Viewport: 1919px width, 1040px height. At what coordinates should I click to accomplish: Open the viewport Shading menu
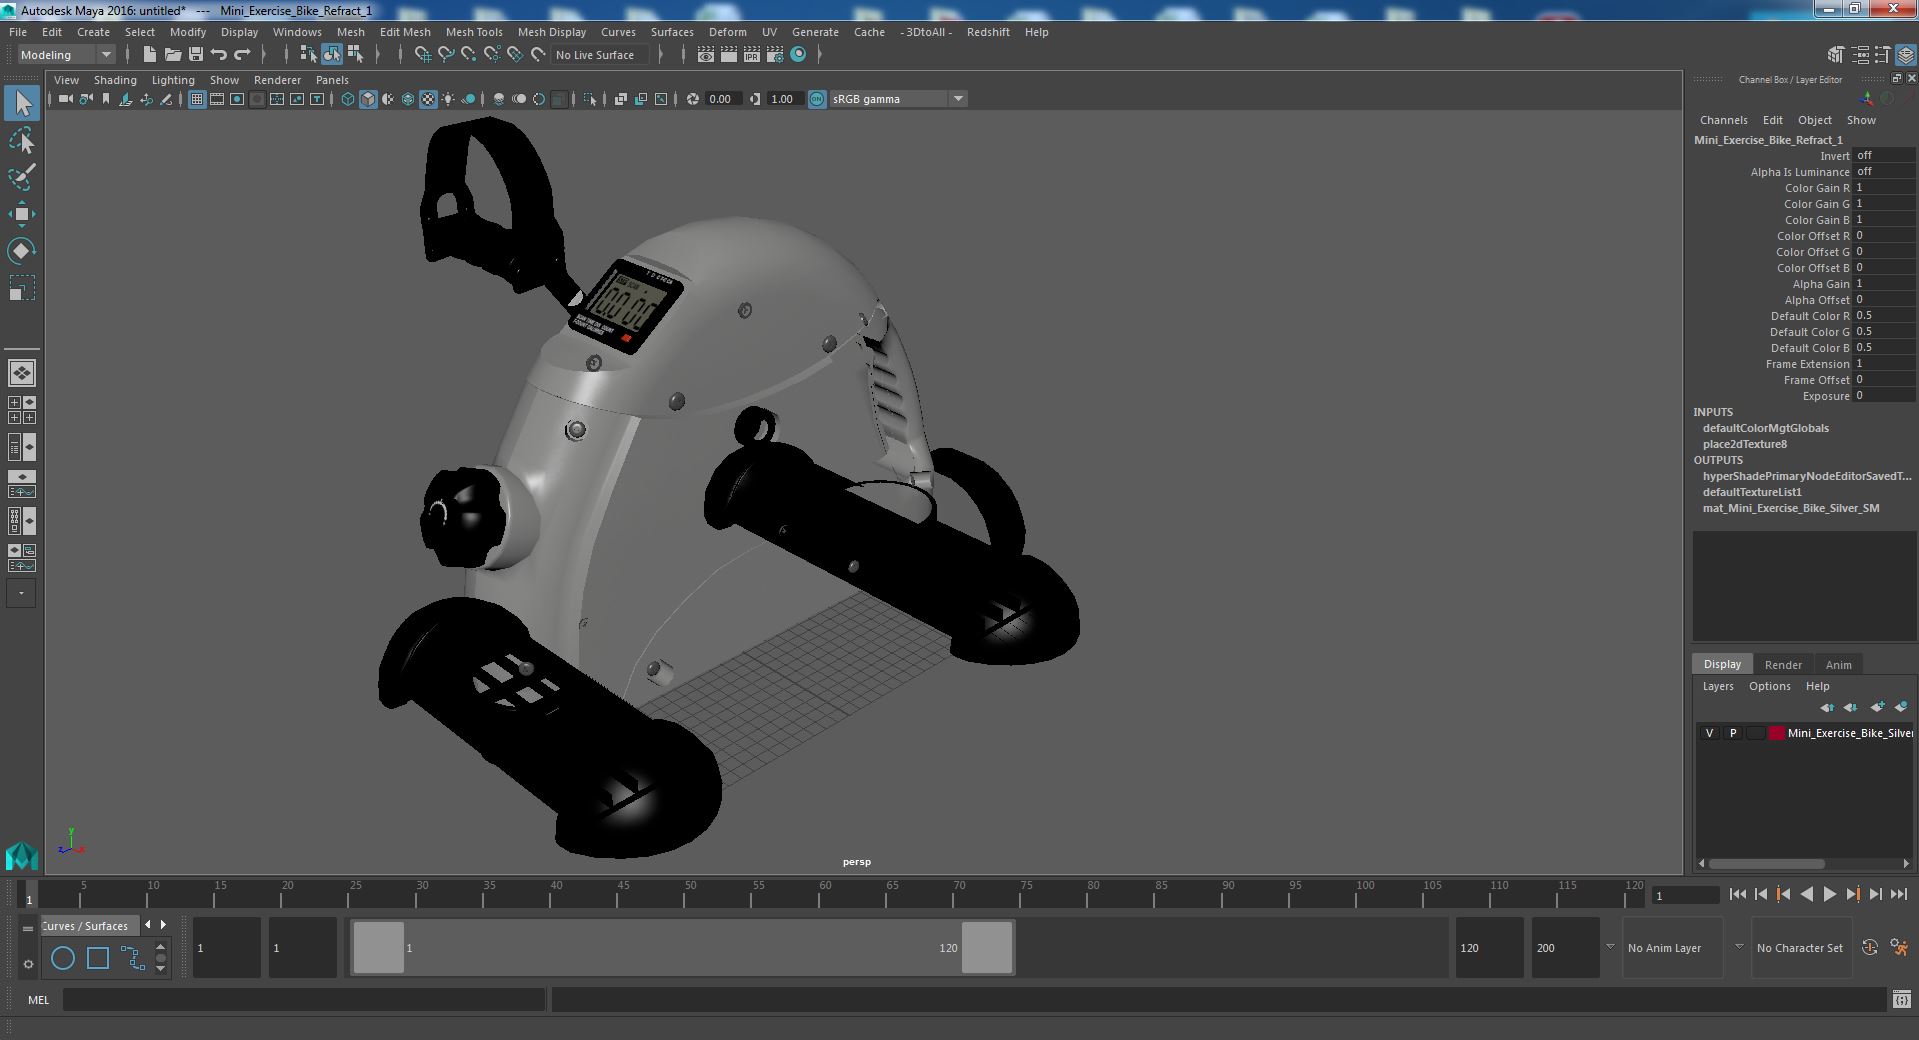click(115, 80)
